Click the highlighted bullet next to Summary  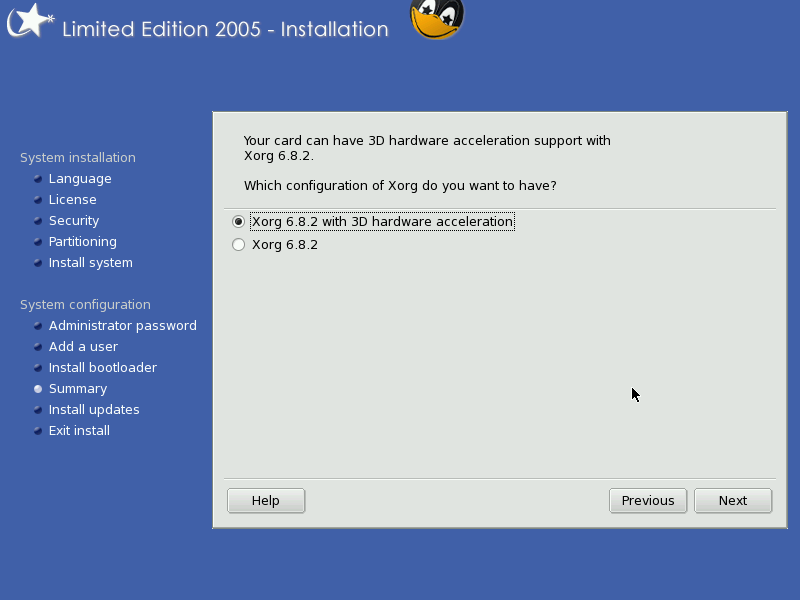[38, 389]
